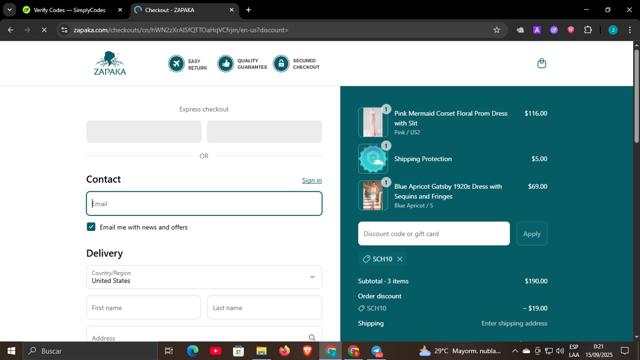
Task: Remove the SCH10 discount code tag
Action: (400, 259)
